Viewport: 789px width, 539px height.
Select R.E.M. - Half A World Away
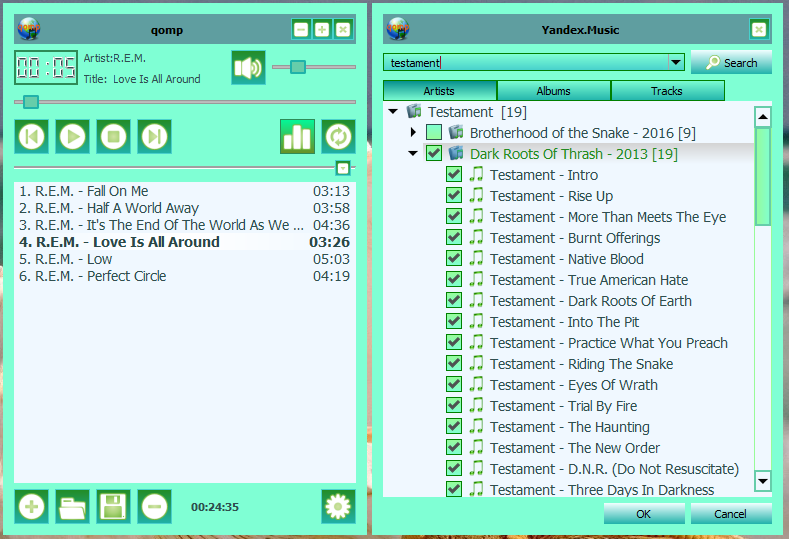(x=185, y=208)
